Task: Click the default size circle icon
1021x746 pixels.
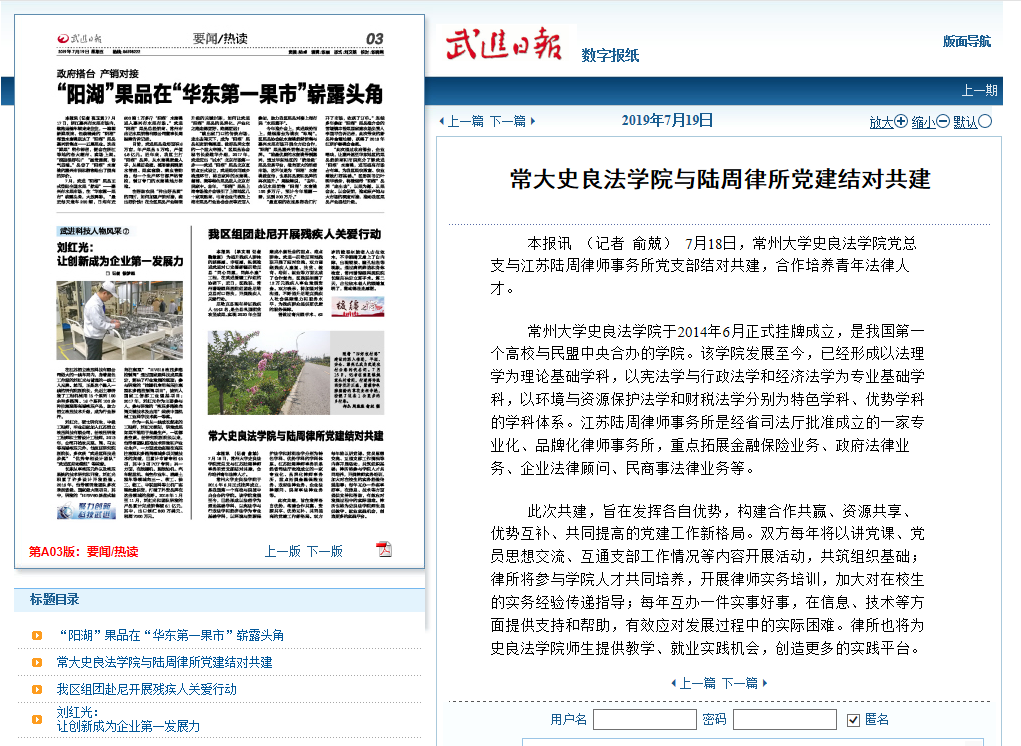Action: [x=985, y=121]
